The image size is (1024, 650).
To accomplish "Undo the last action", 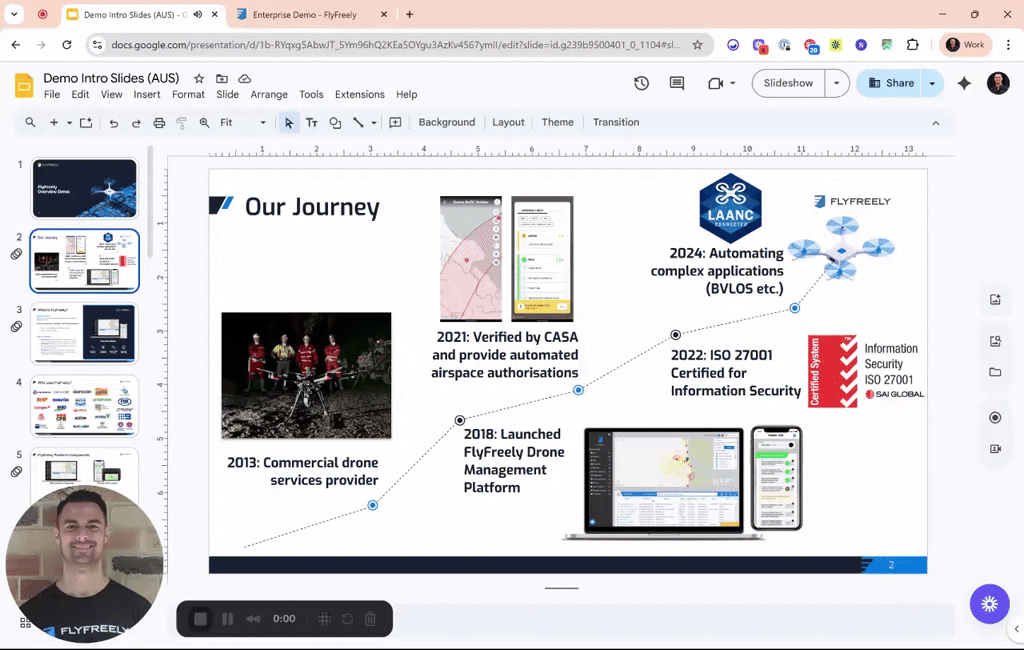I will (x=114, y=123).
